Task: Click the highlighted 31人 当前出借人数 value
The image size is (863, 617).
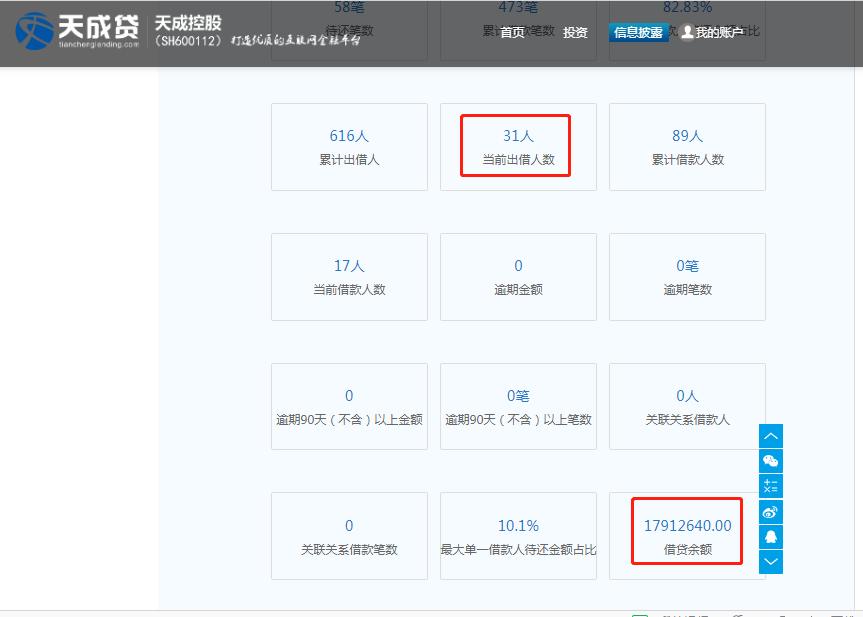Action: [517, 145]
